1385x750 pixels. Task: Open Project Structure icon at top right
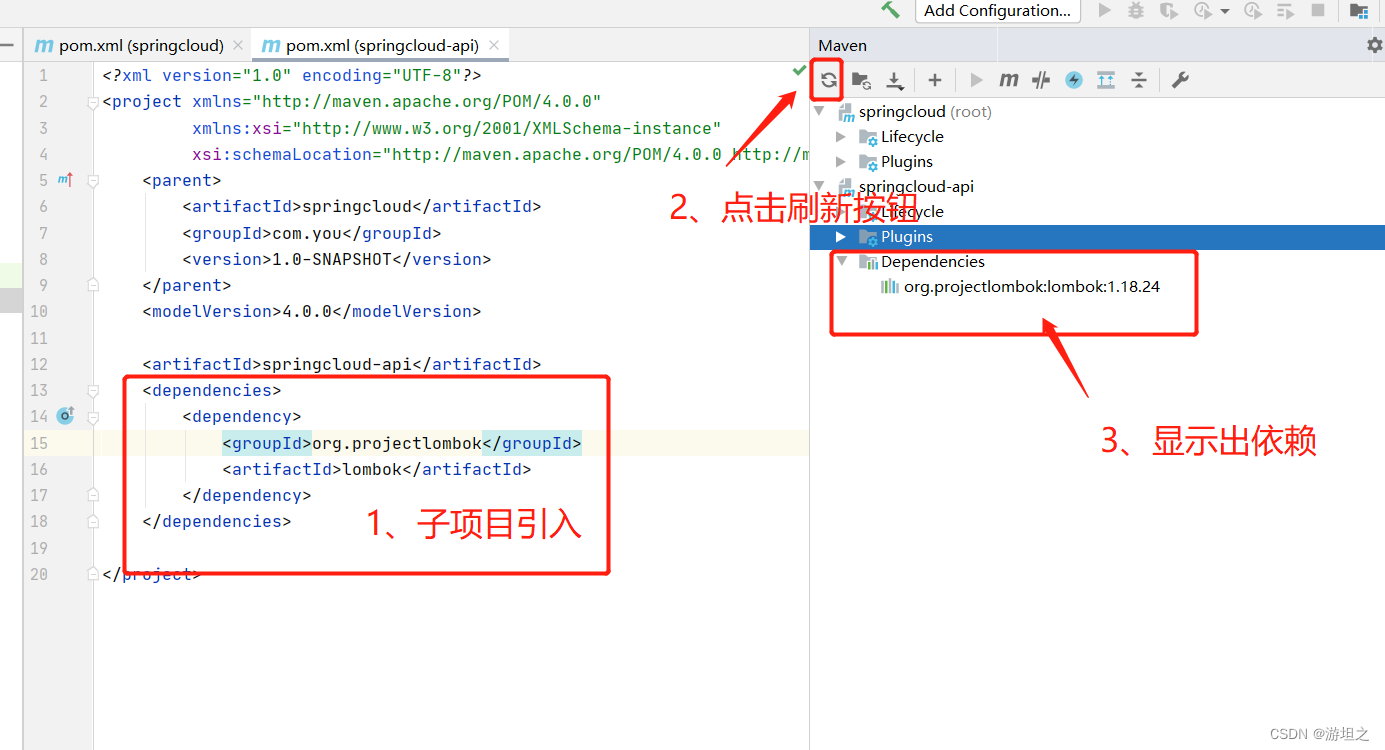1358,10
